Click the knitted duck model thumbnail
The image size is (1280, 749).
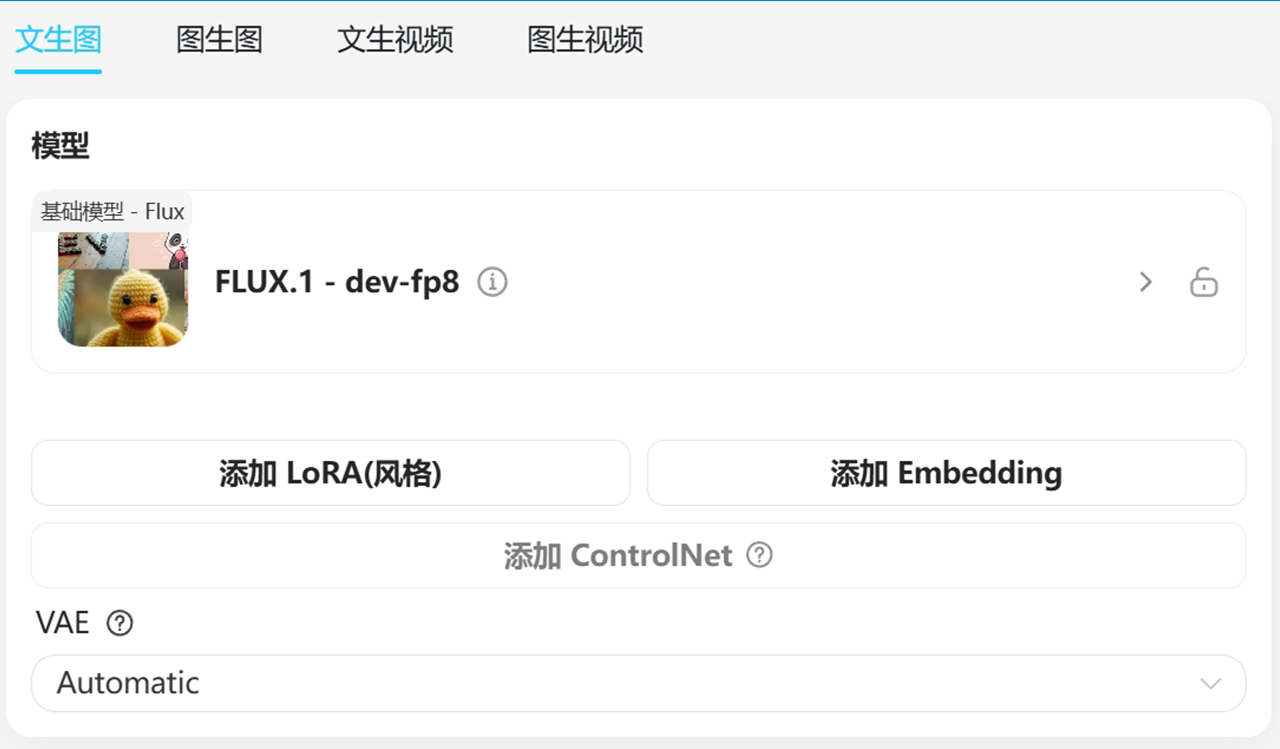123,289
